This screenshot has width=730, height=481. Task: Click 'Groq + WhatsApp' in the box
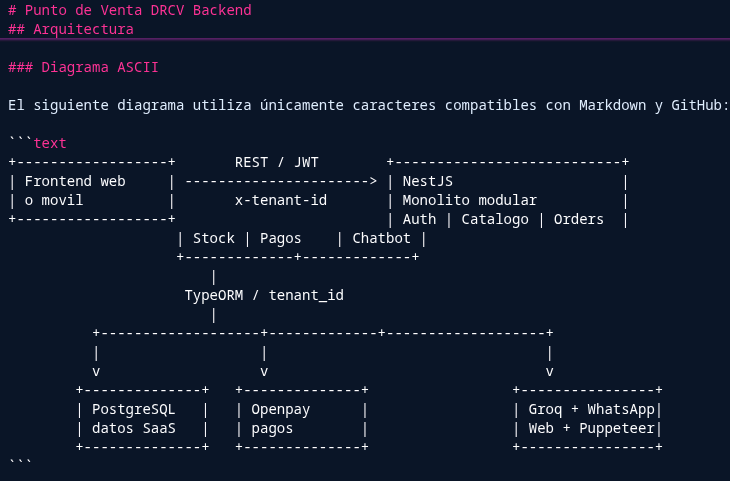click(x=591, y=409)
